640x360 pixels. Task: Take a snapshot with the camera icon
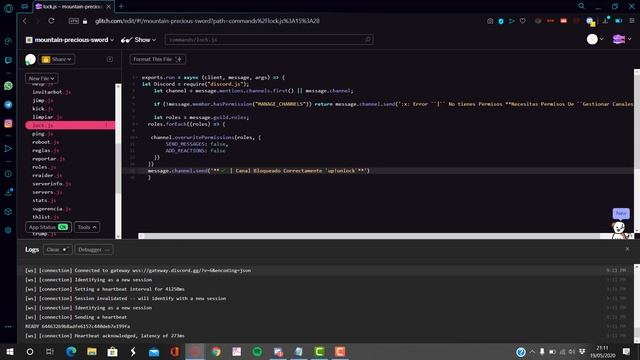pyautogui.click(x=490, y=21)
